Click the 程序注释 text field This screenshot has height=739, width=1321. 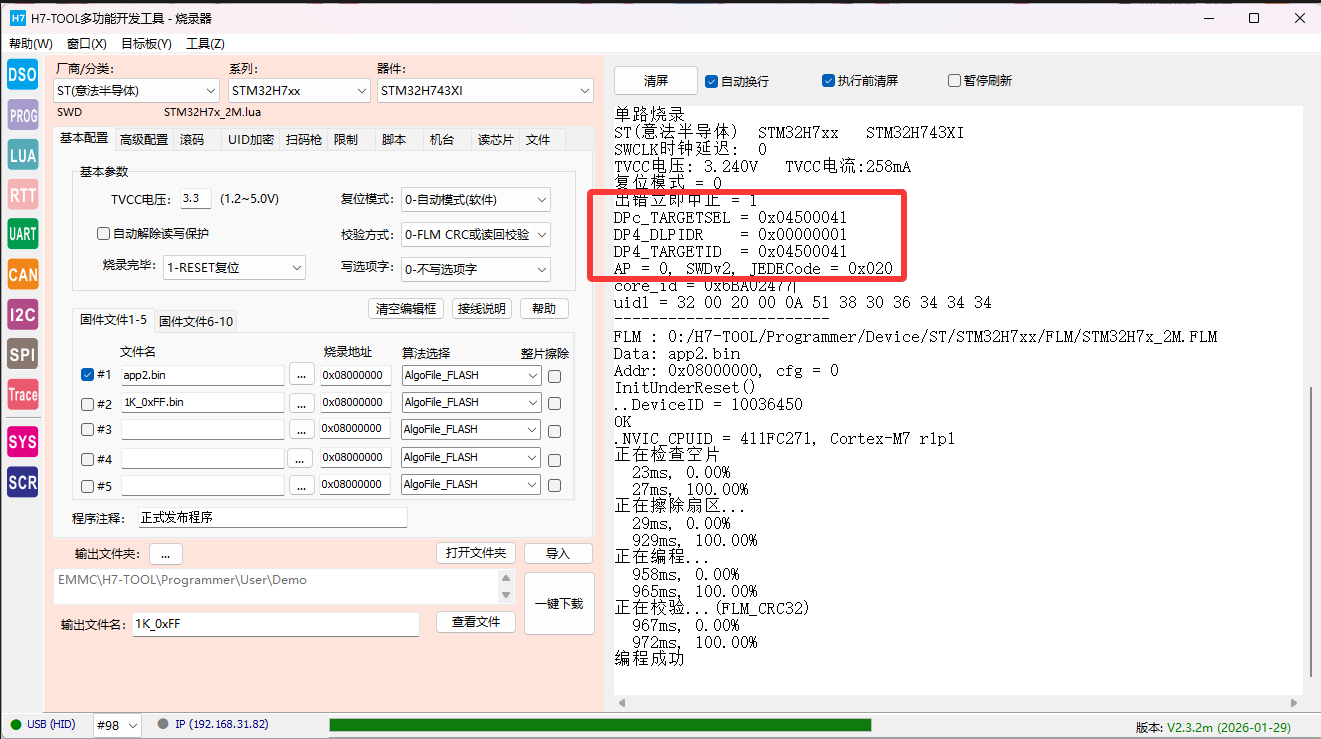click(272, 518)
